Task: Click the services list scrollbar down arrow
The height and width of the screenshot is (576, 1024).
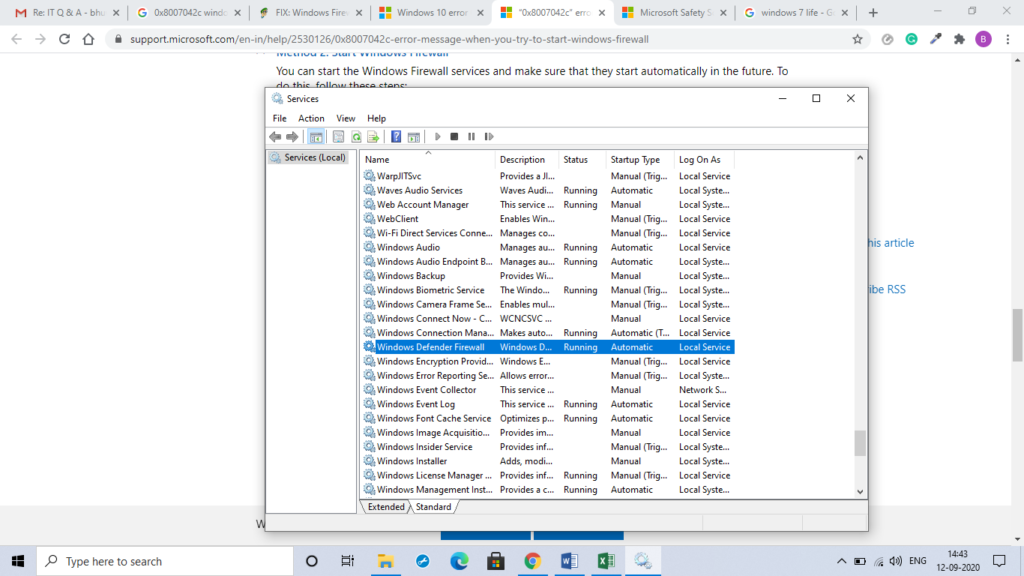Action: point(860,491)
